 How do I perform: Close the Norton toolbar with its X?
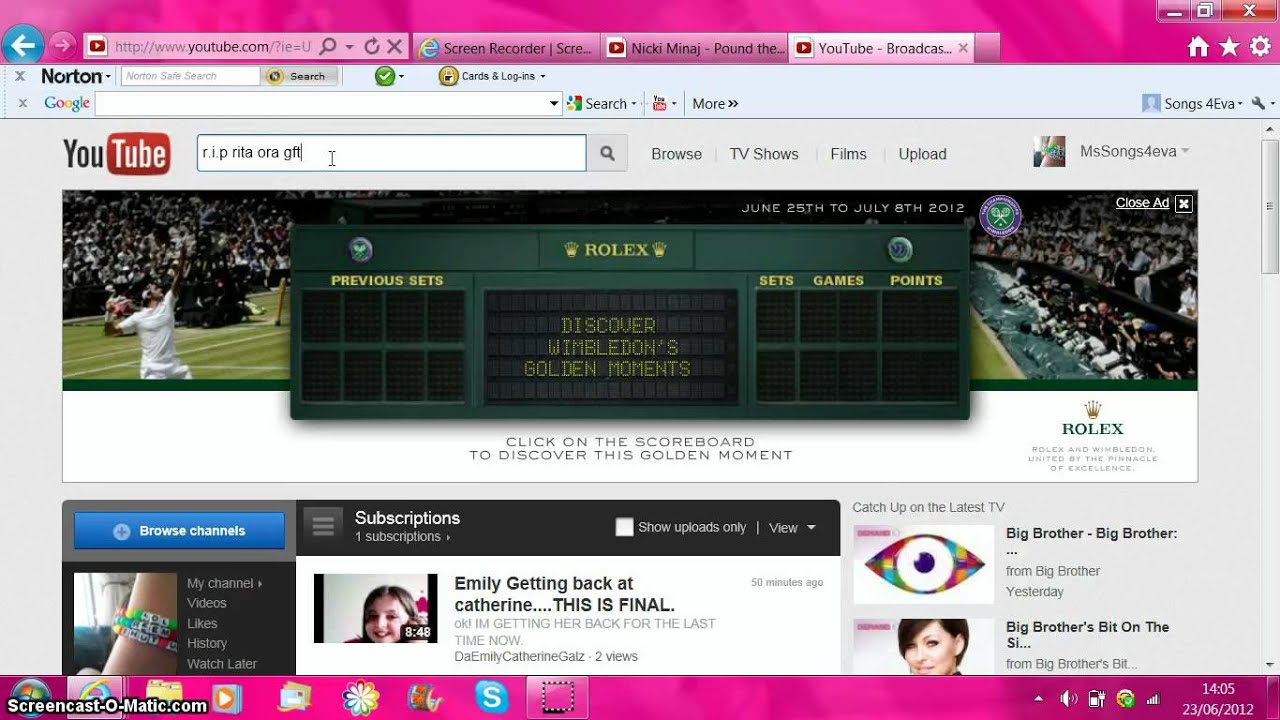click(x=20, y=76)
